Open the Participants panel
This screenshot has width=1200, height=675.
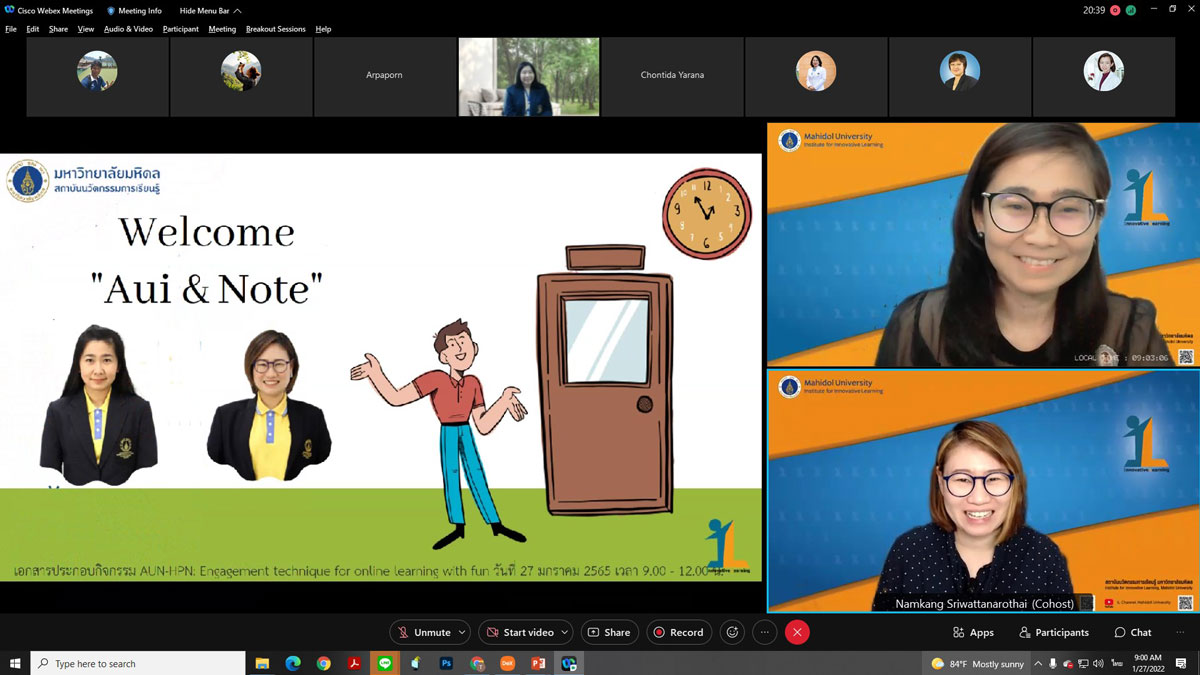[x=1053, y=632]
